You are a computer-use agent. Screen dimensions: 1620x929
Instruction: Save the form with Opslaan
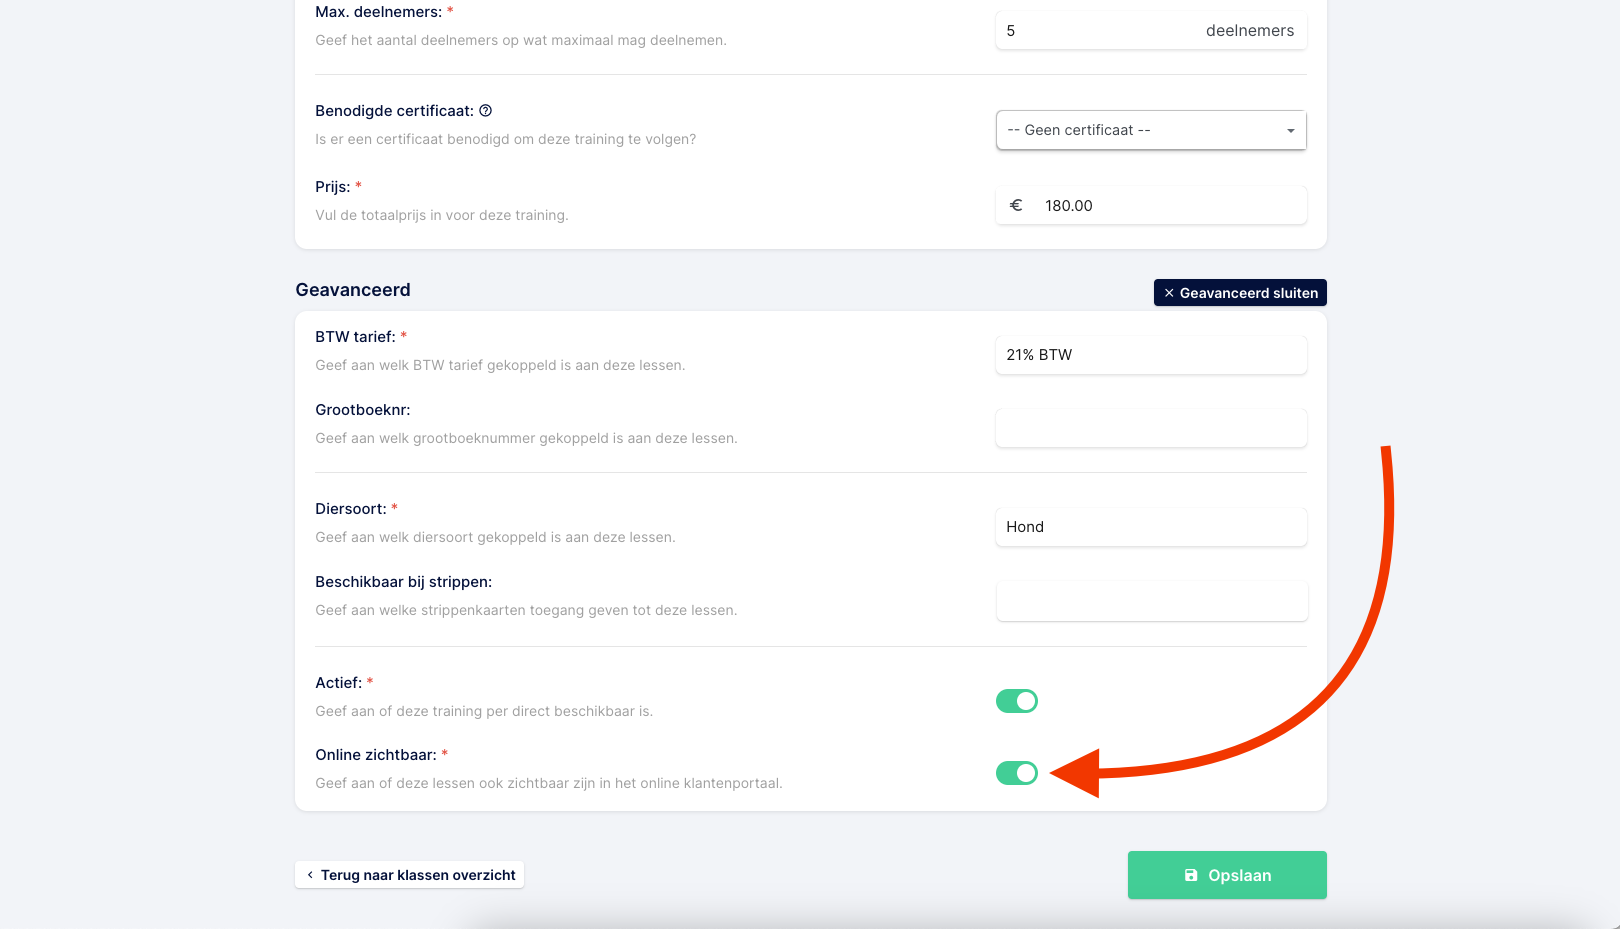1227,875
